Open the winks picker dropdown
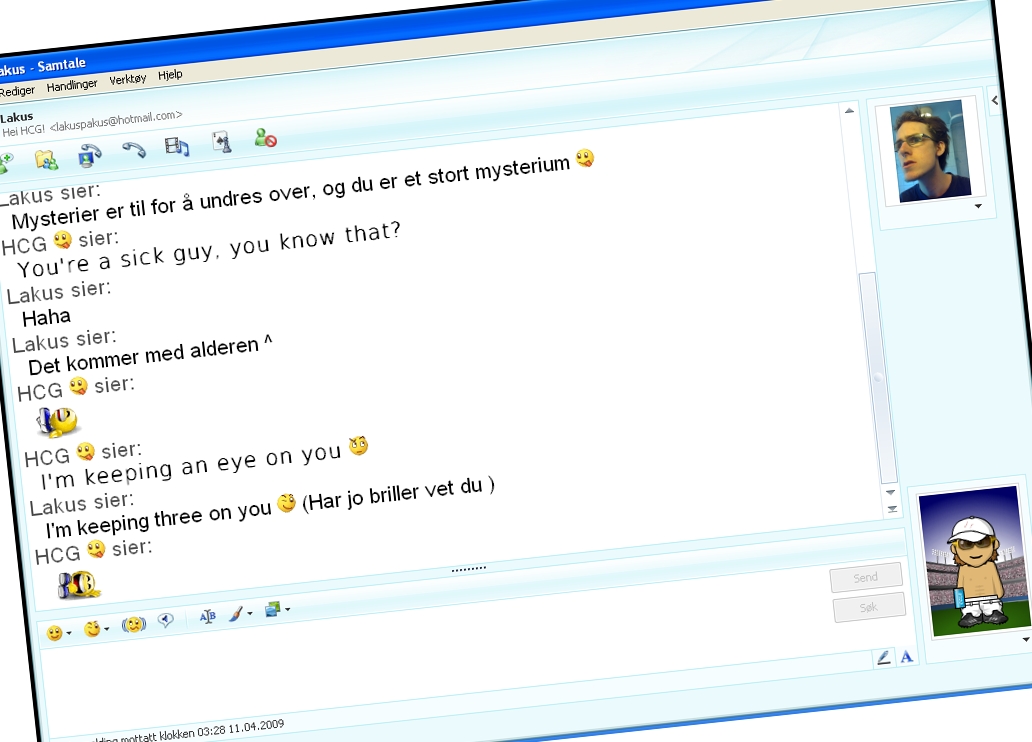 click(x=96, y=629)
